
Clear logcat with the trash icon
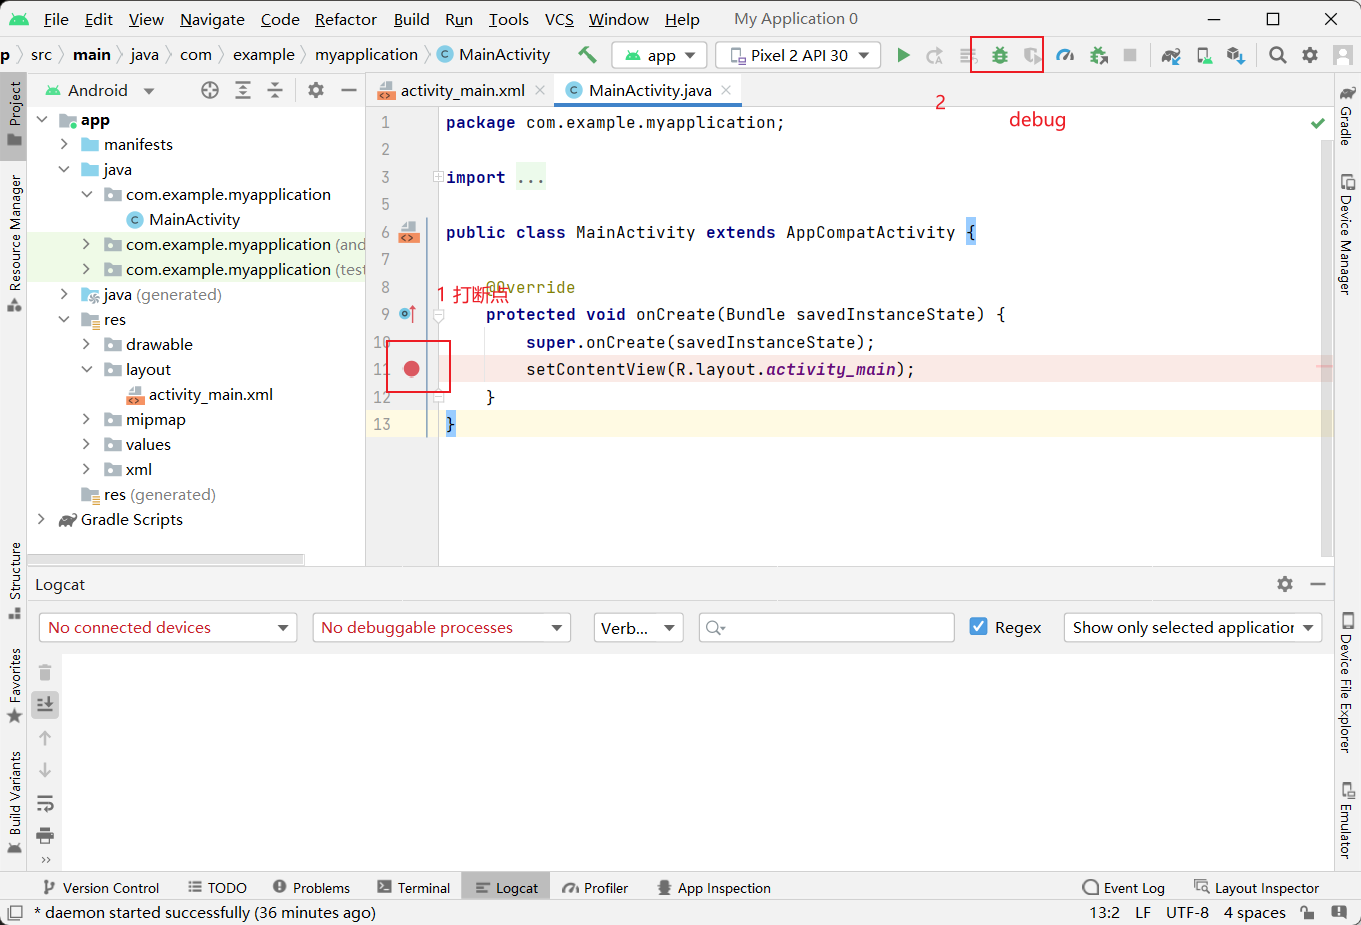tap(45, 672)
